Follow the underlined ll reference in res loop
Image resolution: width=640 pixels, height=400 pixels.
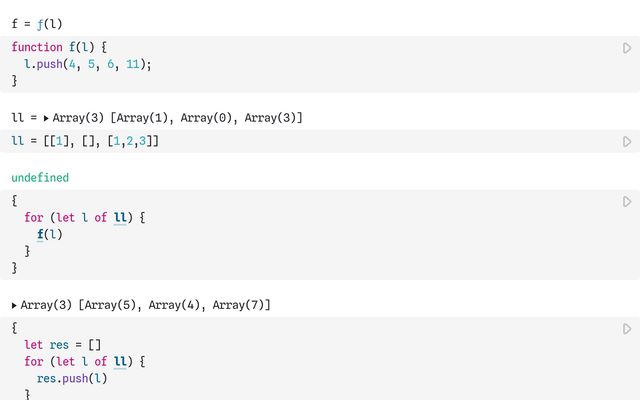click(x=120, y=362)
